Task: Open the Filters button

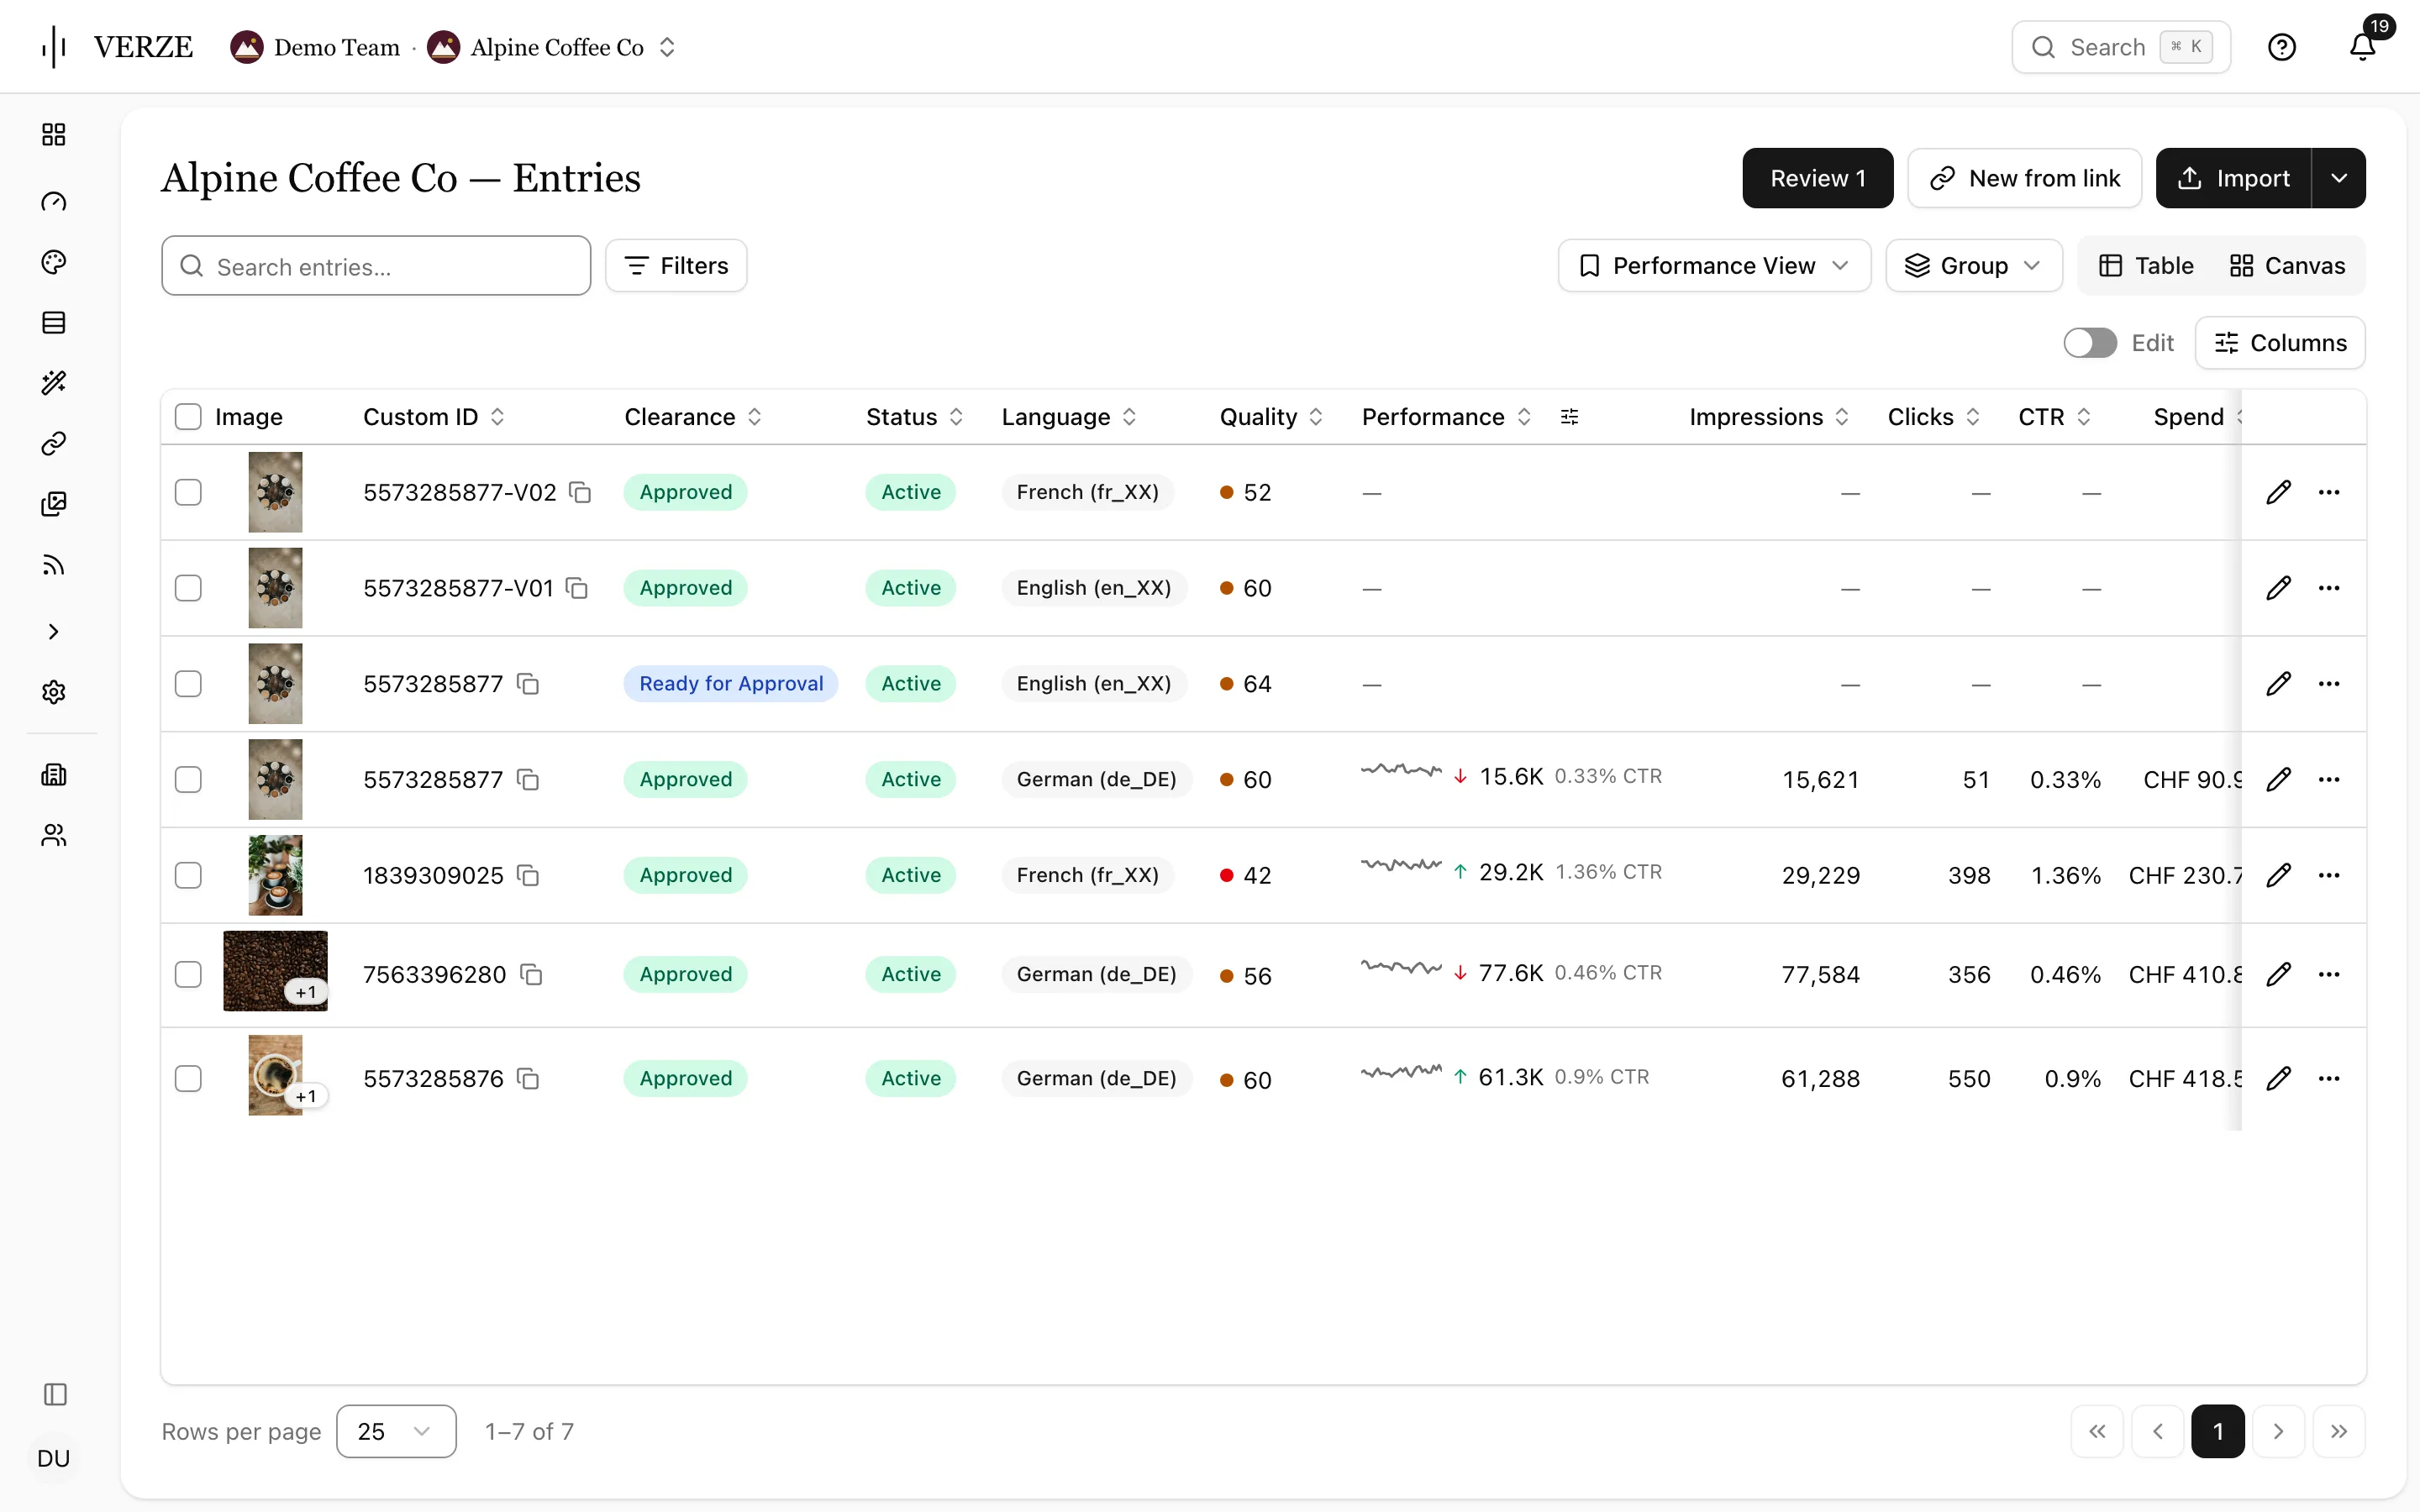Action: coord(676,265)
